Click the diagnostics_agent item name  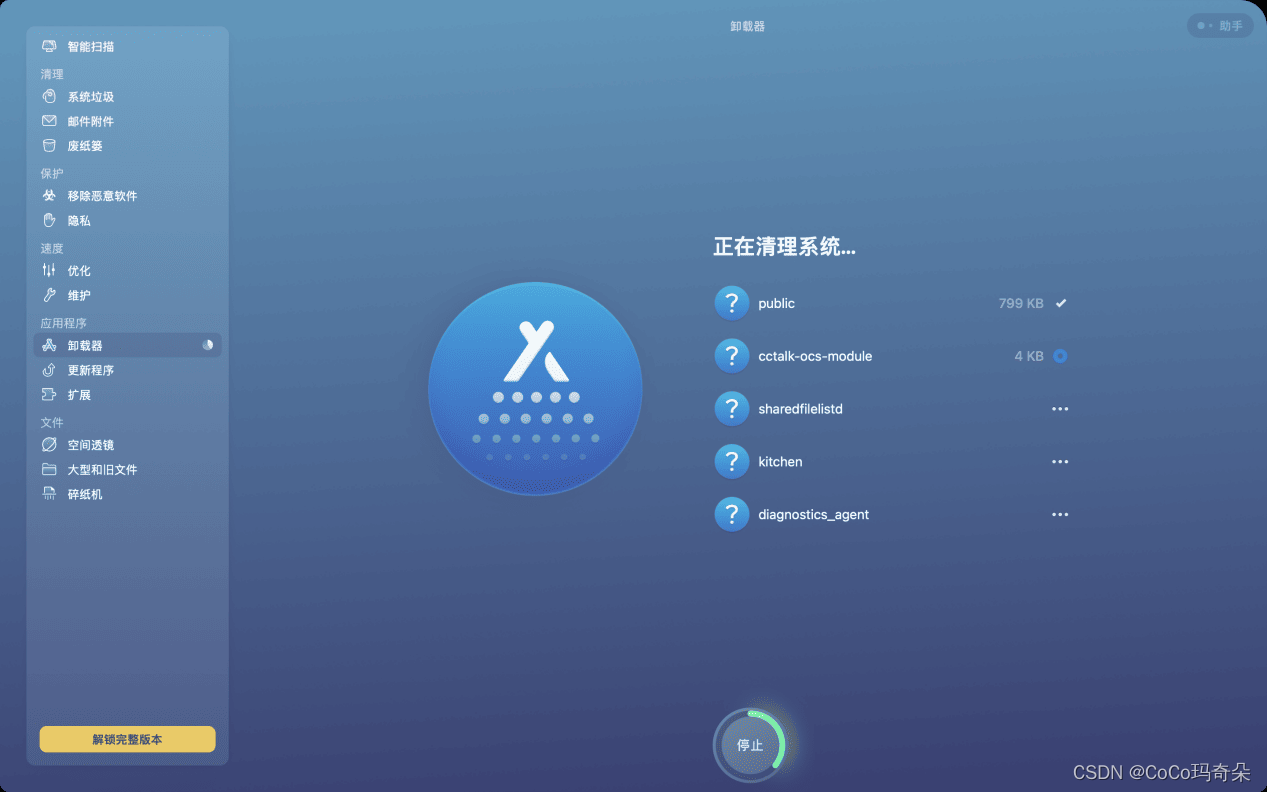pos(814,515)
